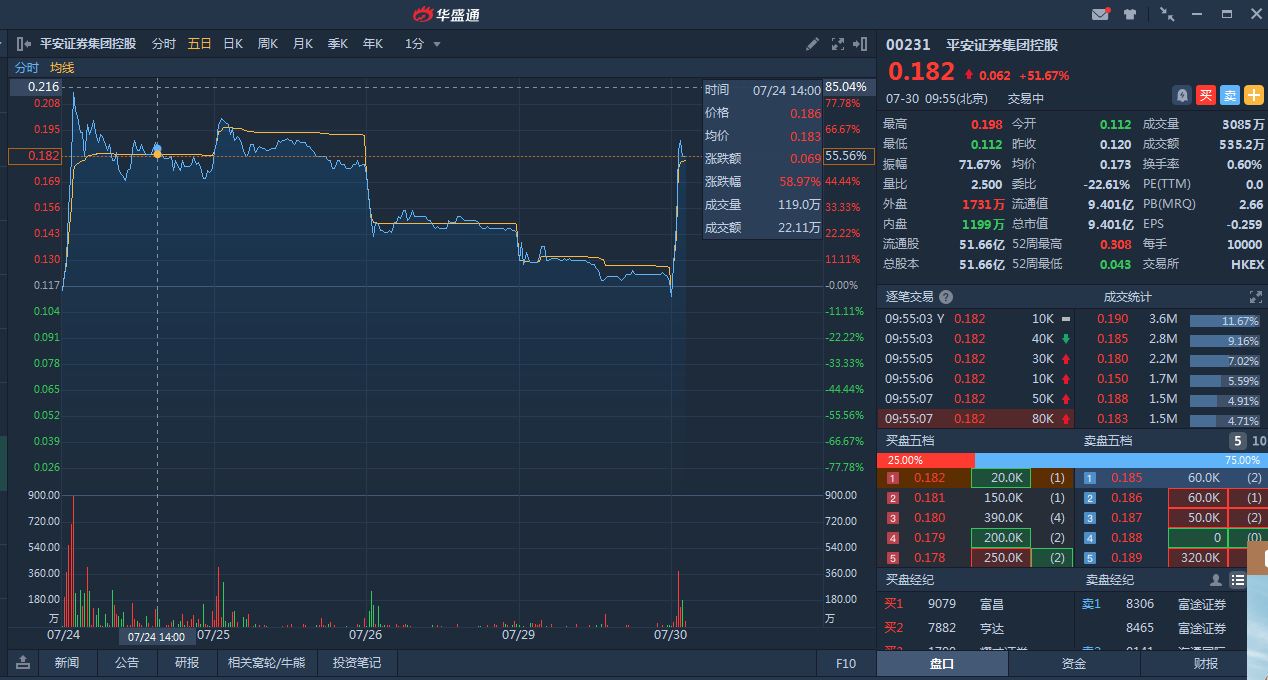Toggle the 分时 line legend
The width and height of the screenshot is (1268, 680).
(27, 68)
